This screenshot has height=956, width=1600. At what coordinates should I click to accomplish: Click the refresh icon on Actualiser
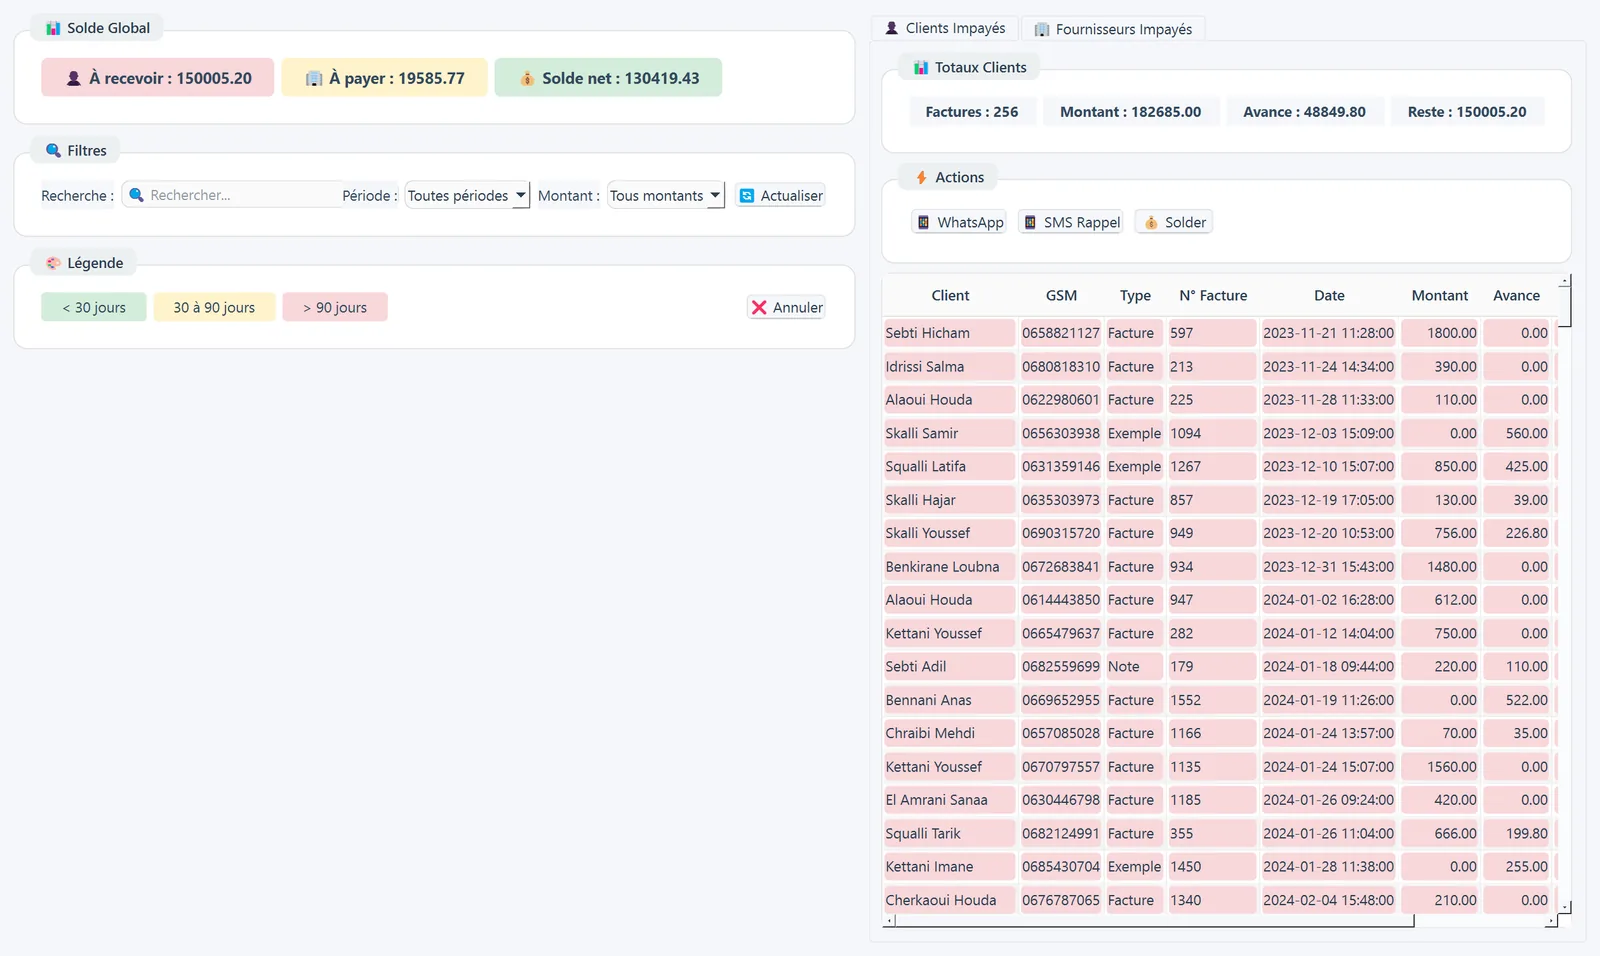pos(747,196)
